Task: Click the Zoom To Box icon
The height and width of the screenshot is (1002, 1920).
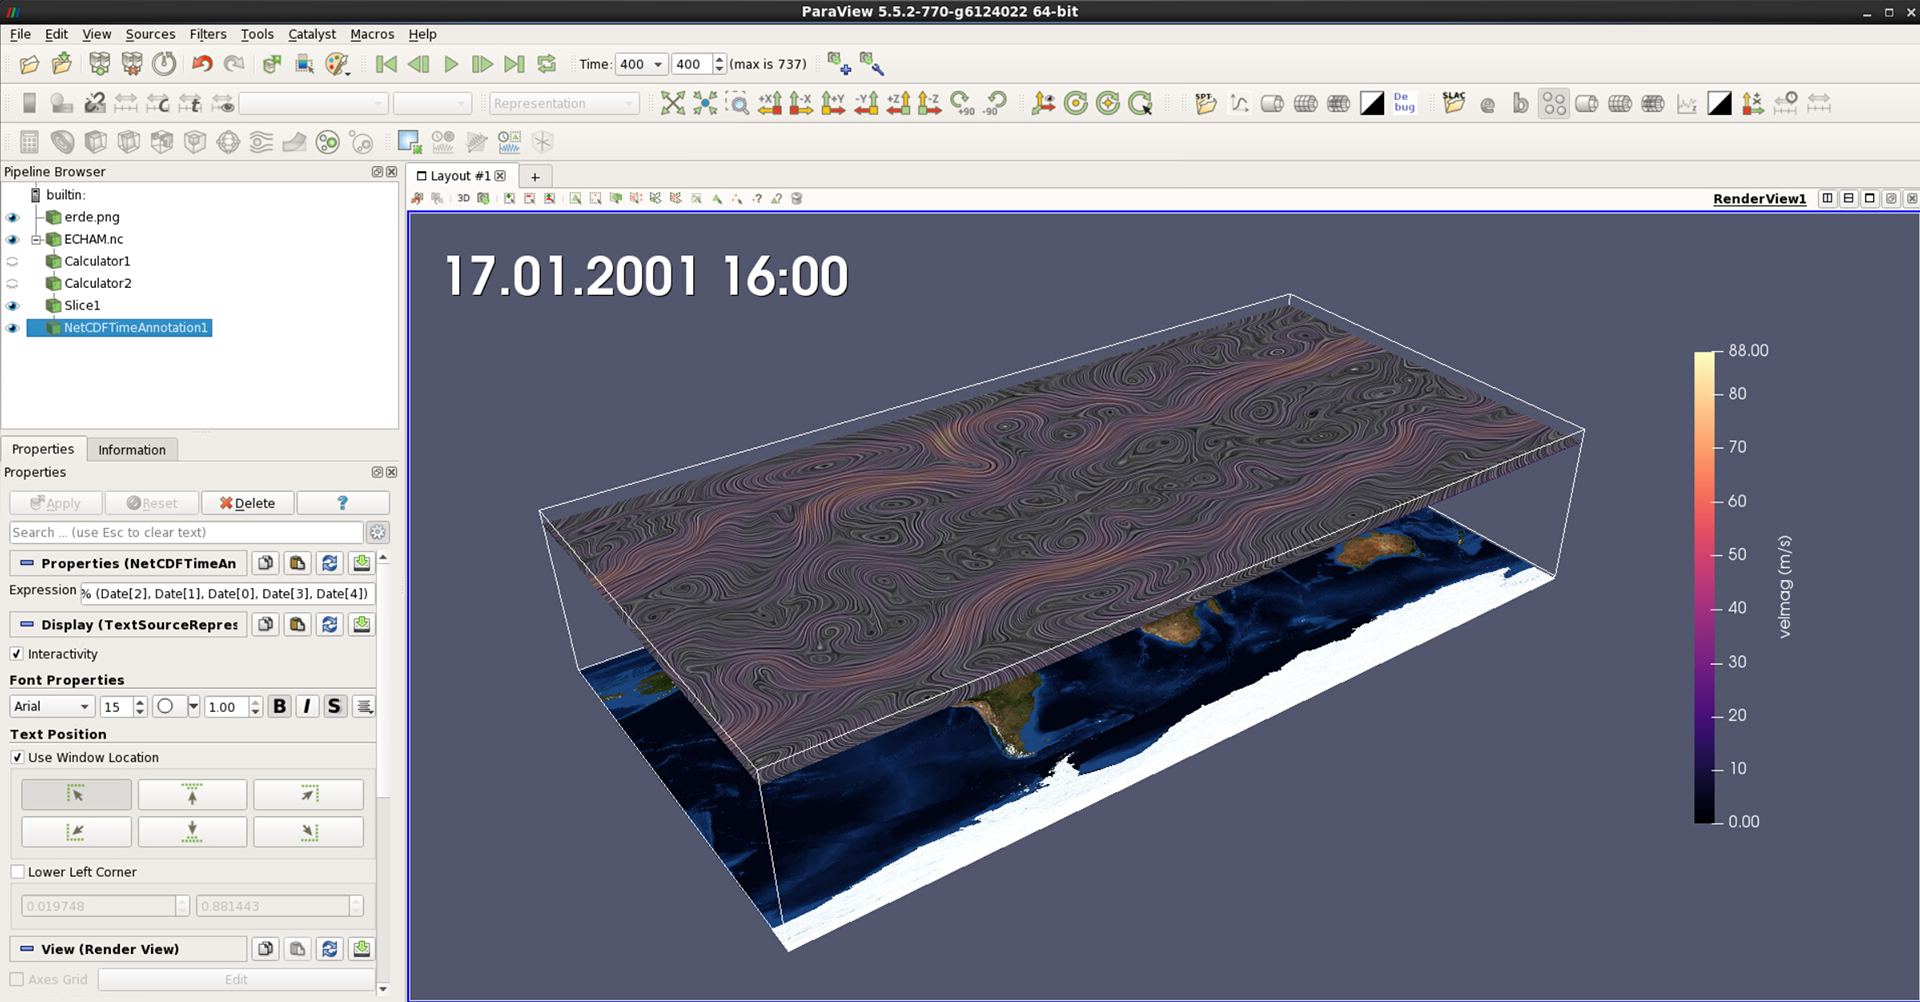Action: (x=738, y=103)
